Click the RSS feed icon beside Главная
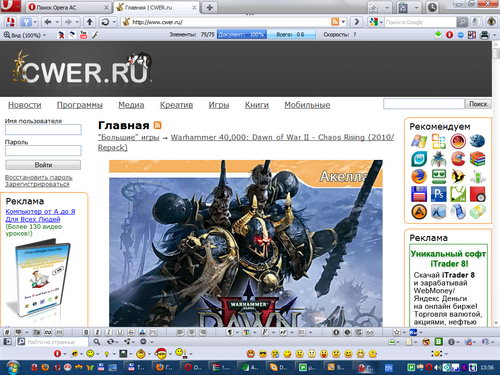Image resolution: width=500 pixels, height=375 pixels. click(158, 125)
